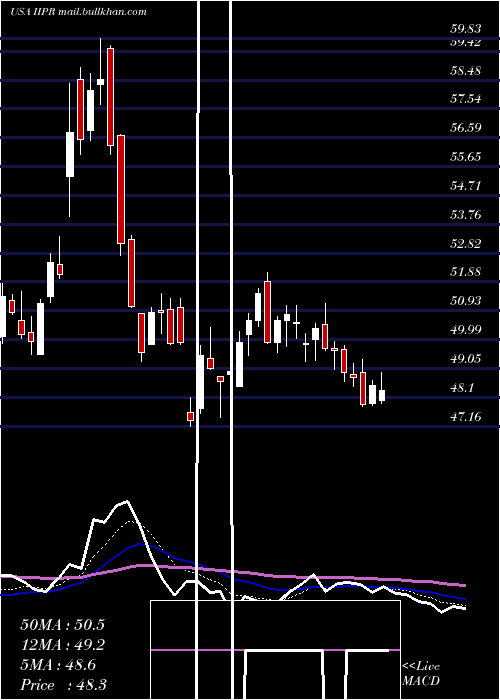The image size is (500, 700).
Task: Click the 54.71 price axis label
Action: point(466,186)
